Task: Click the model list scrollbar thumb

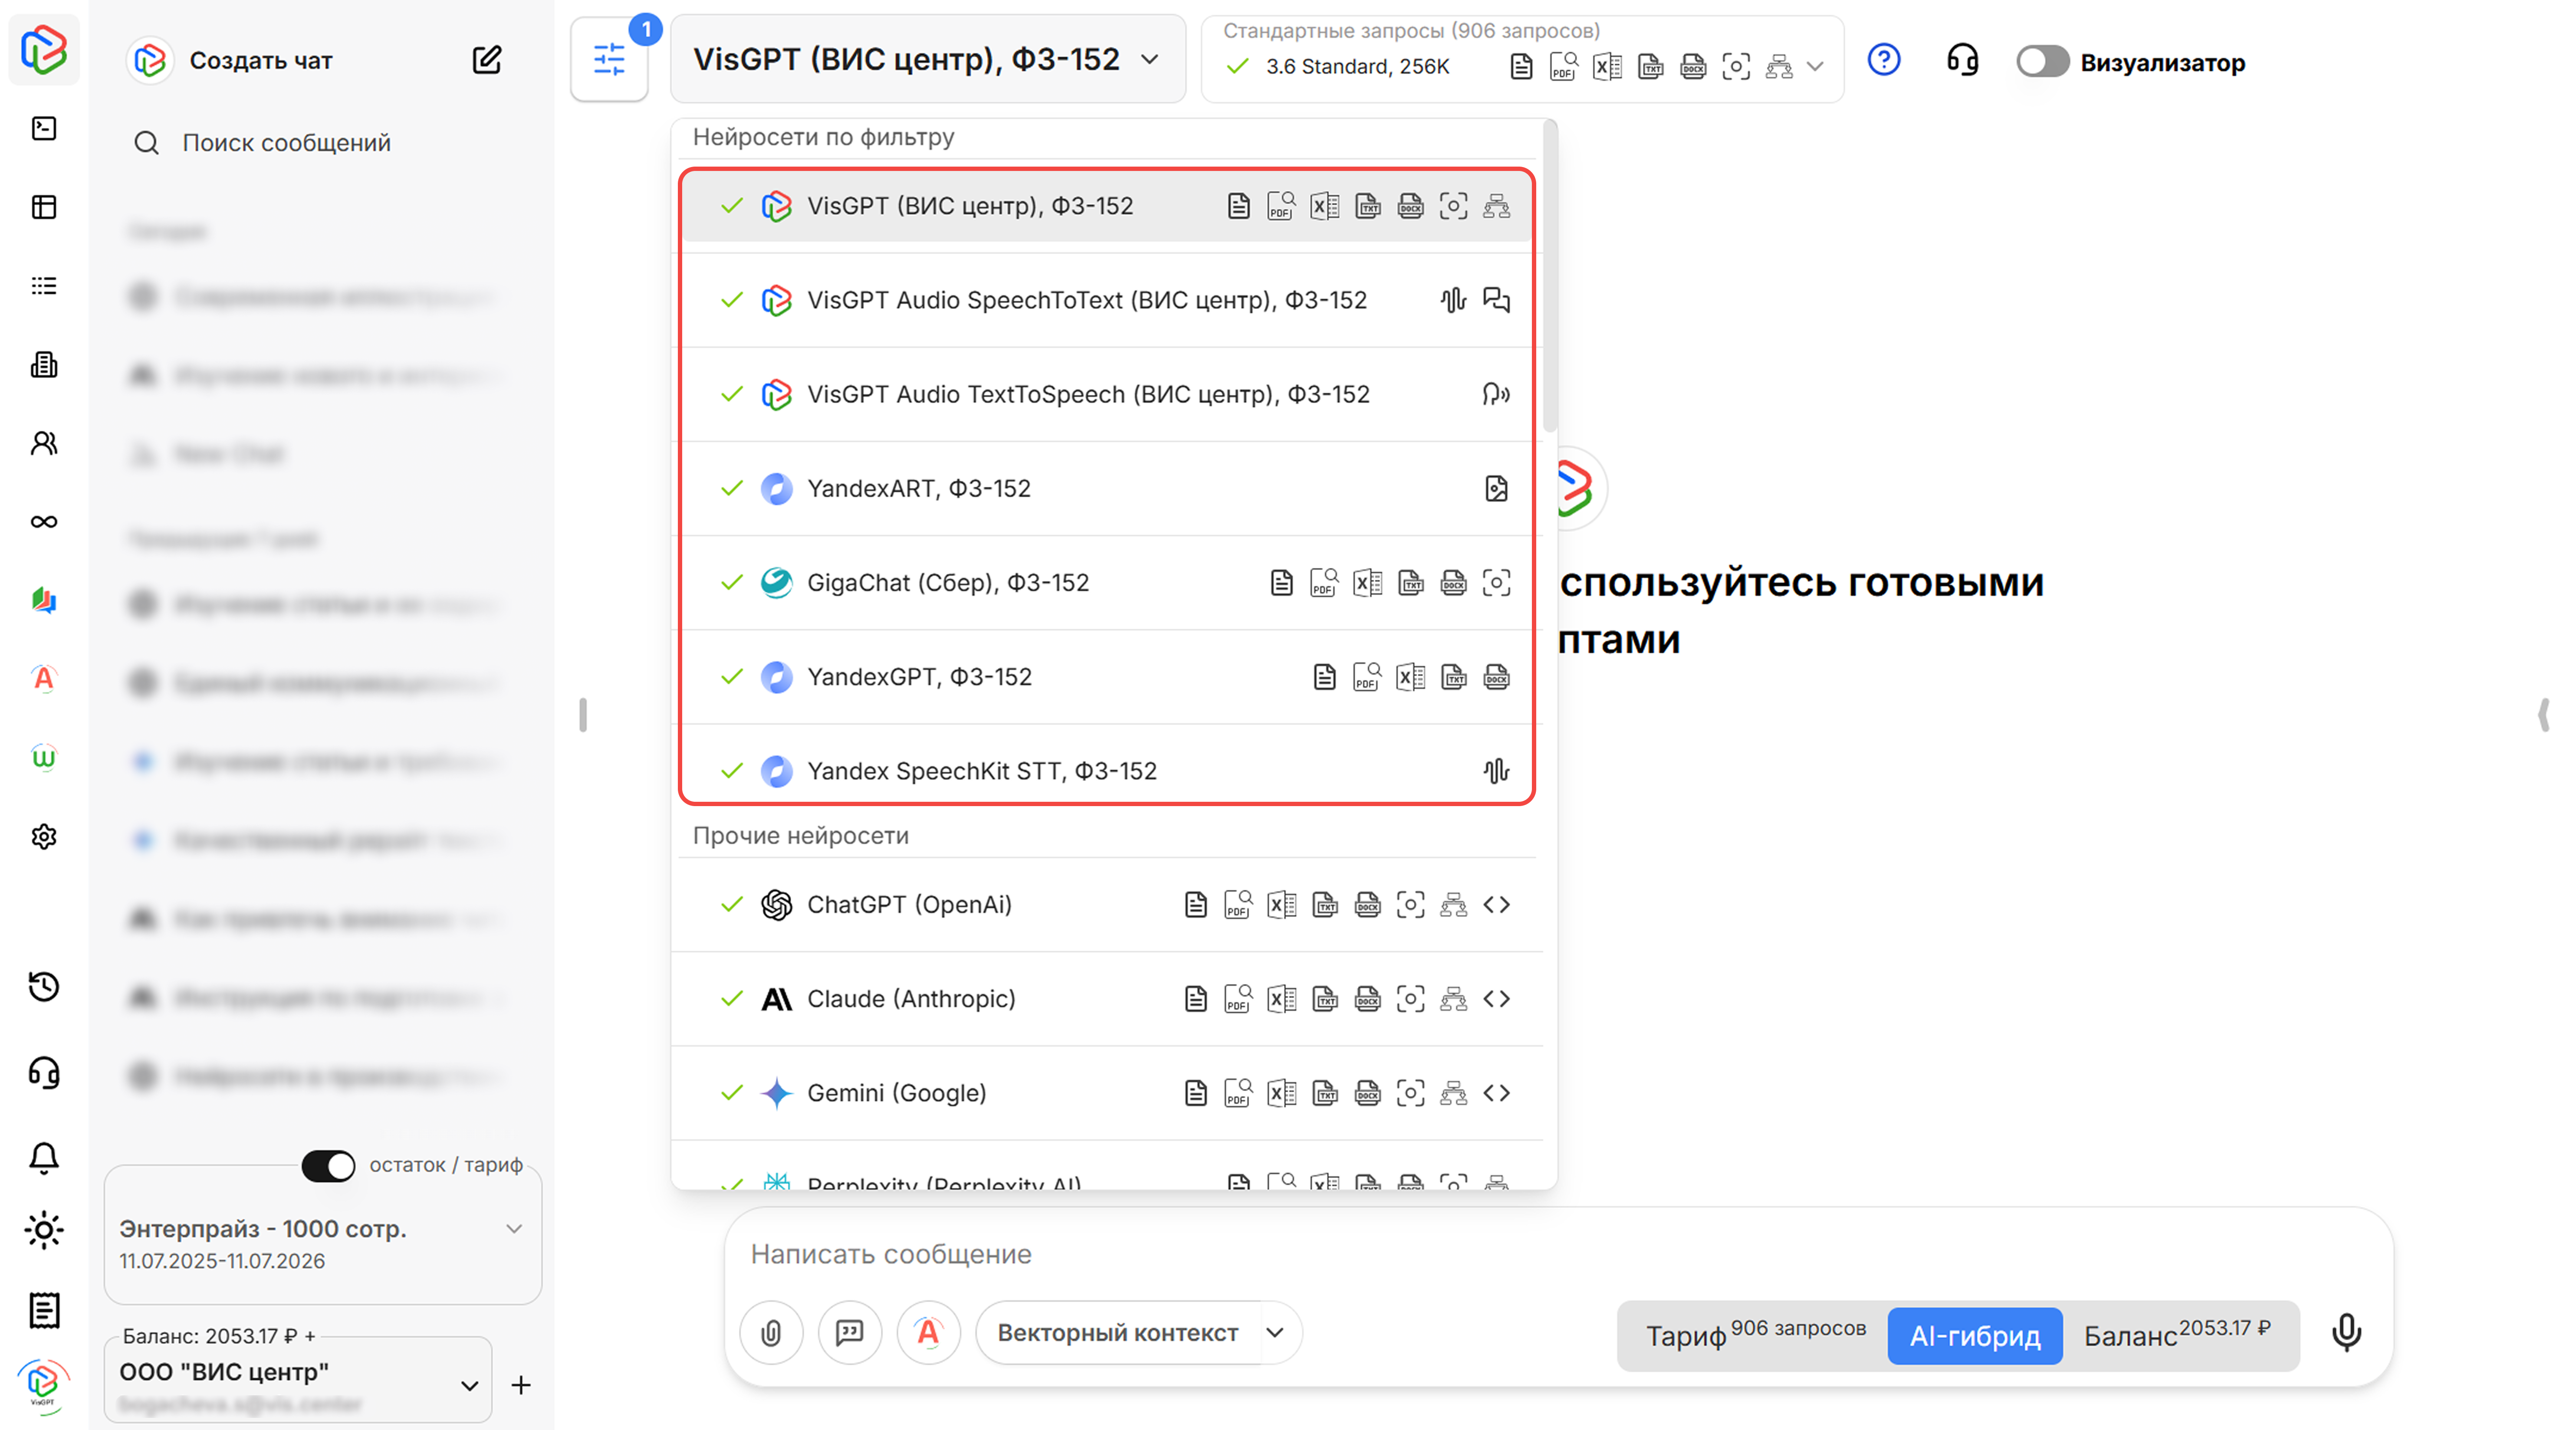Action: click(x=1550, y=277)
